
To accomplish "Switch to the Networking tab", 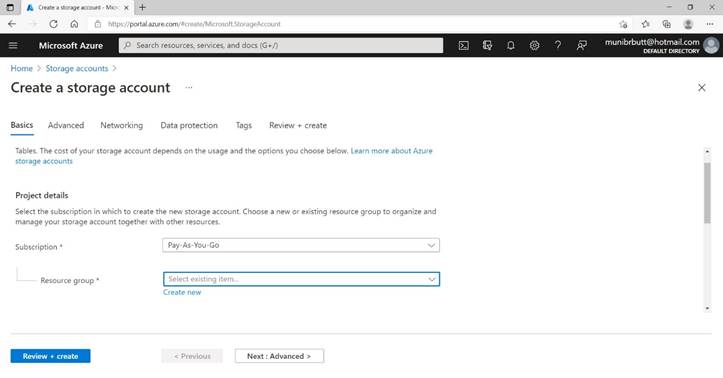I will pyautogui.click(x=122, y=125).
